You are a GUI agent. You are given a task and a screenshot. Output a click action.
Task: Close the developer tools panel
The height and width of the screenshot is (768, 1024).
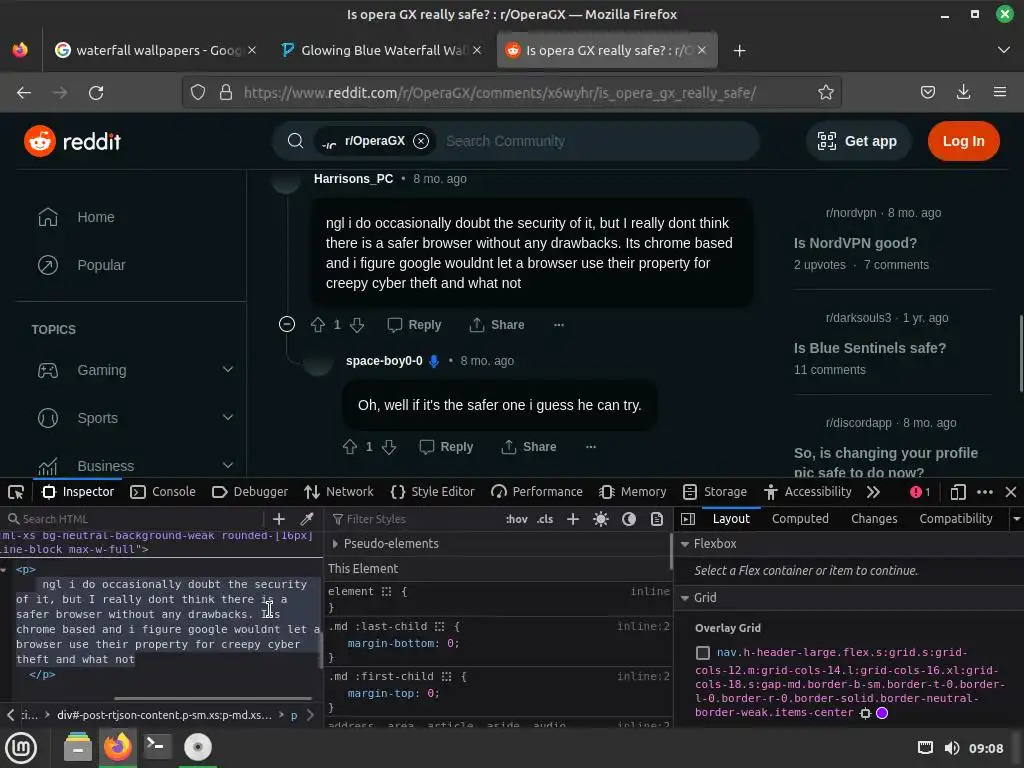pos(1010,492)
